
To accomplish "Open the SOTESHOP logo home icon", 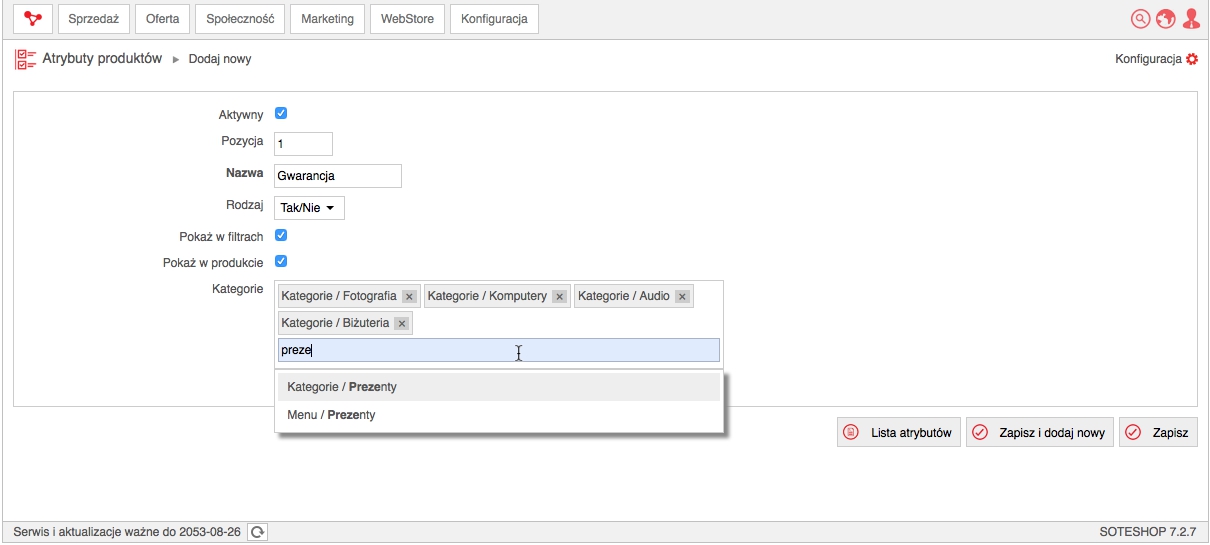I will [x=33, y=19].
